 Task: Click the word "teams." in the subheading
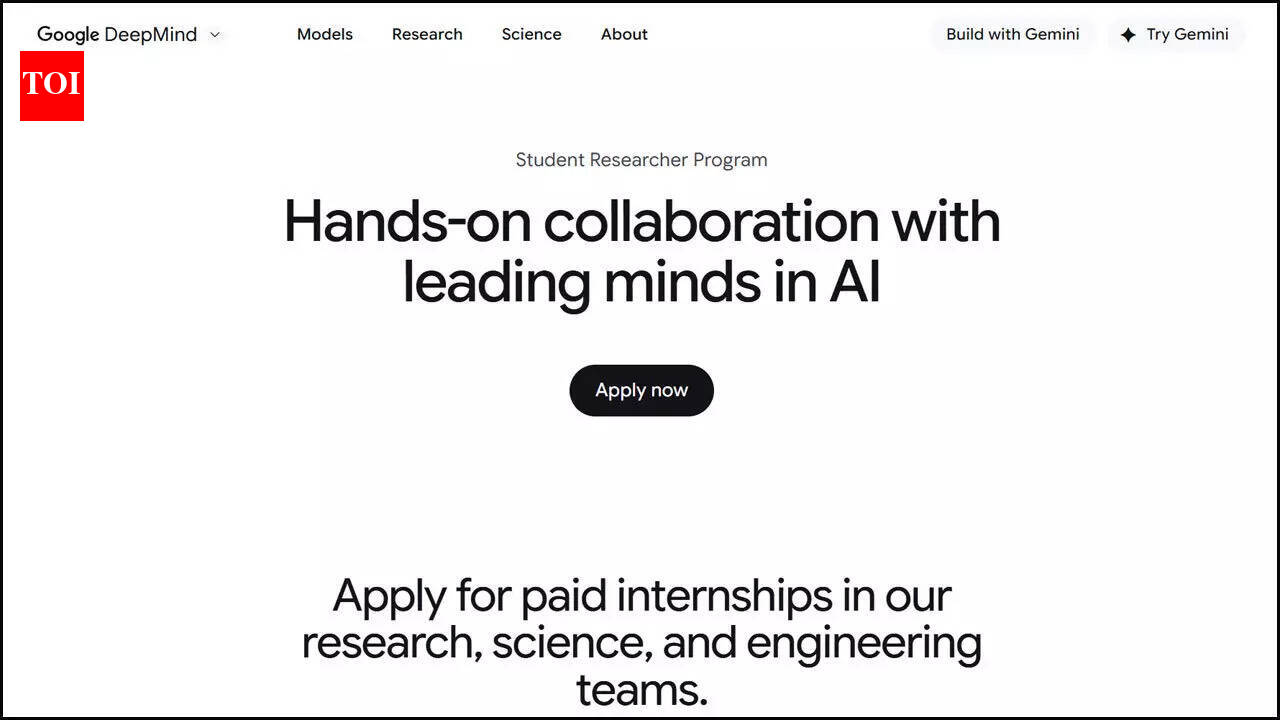pyautogui.click(x=641, y=690)
